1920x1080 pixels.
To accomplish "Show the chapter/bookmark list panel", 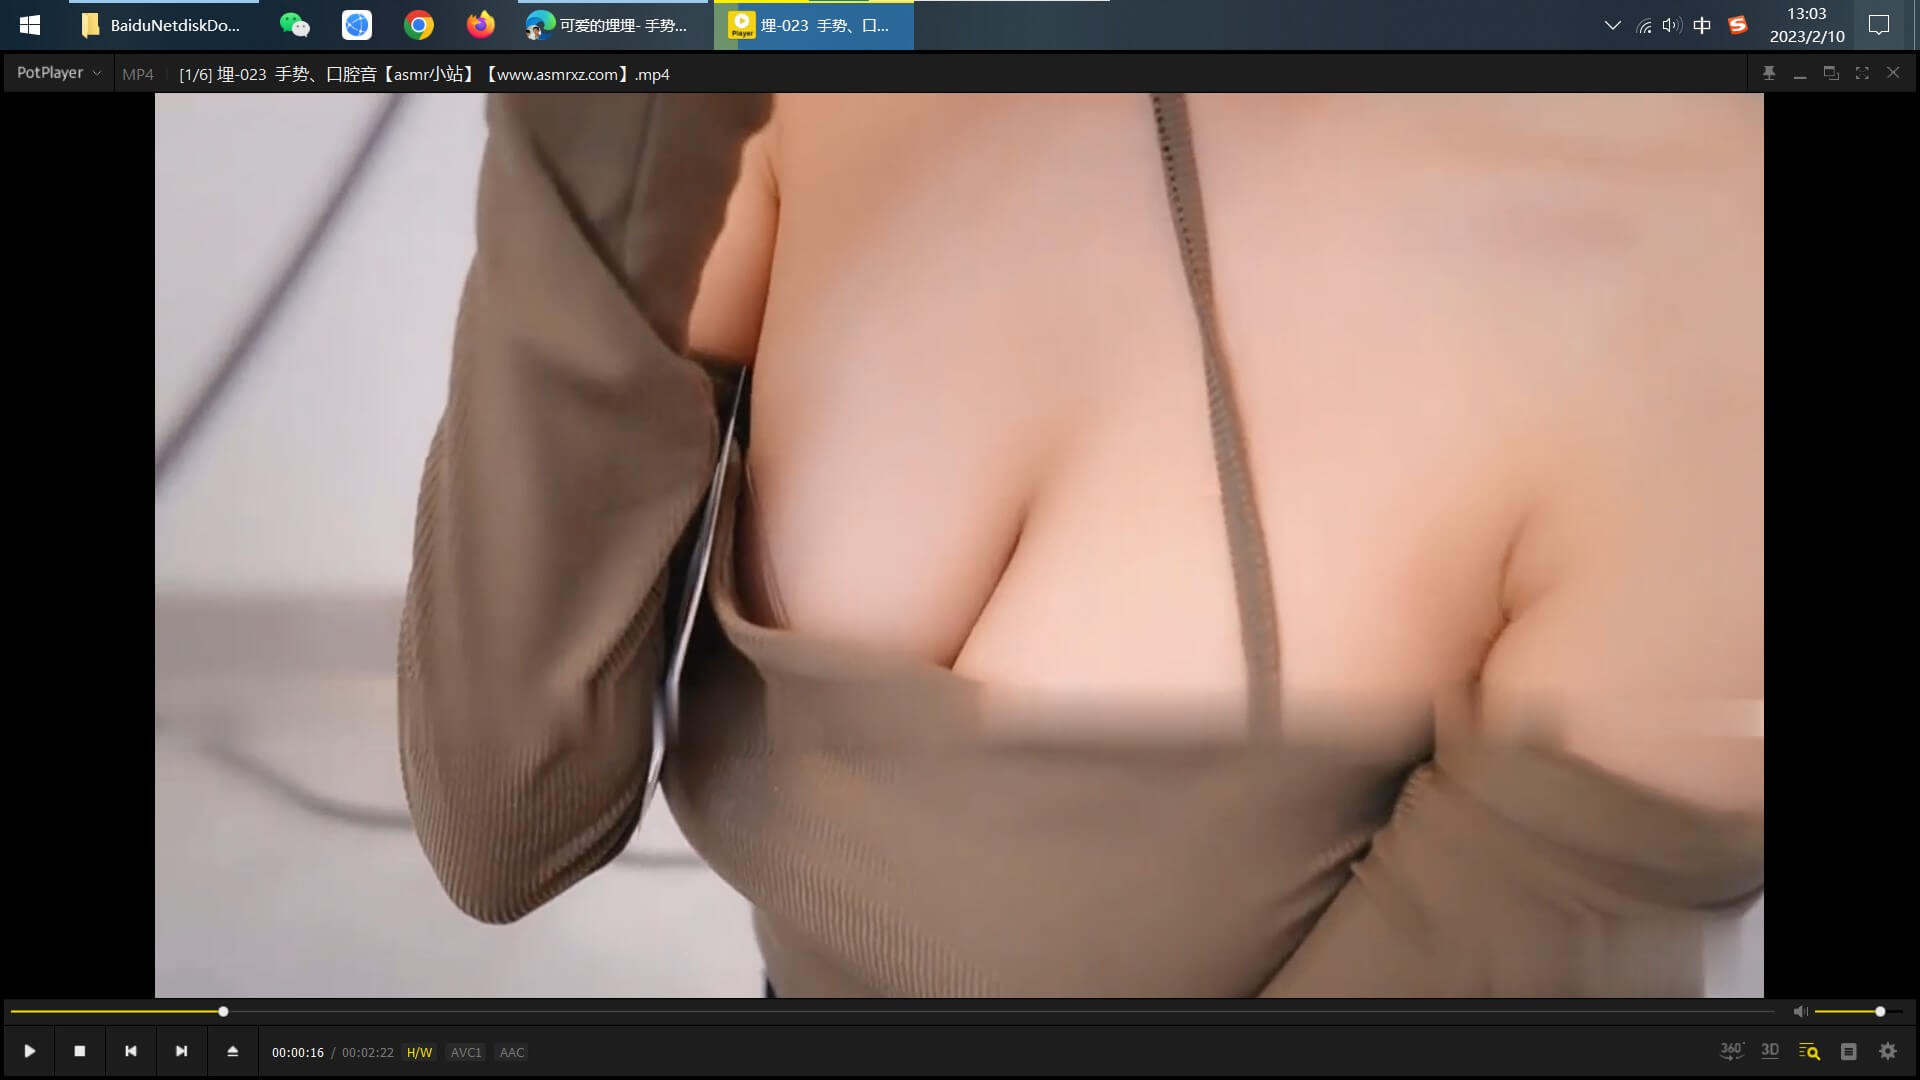I will point(1848,1052).
